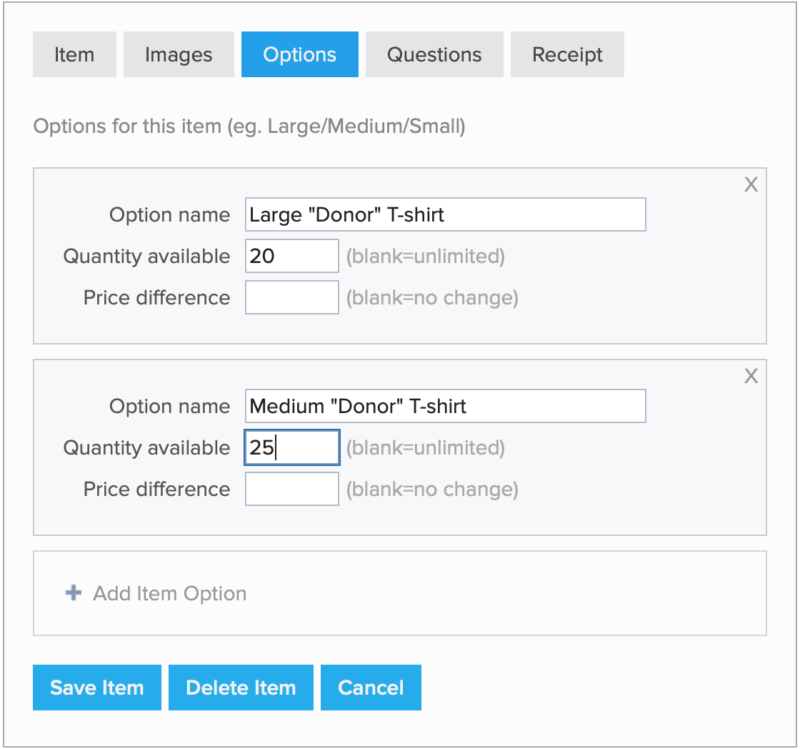800x749 pixels.
Task: Click the Large option's "Price difference" label
Action: tap(156, 297)
